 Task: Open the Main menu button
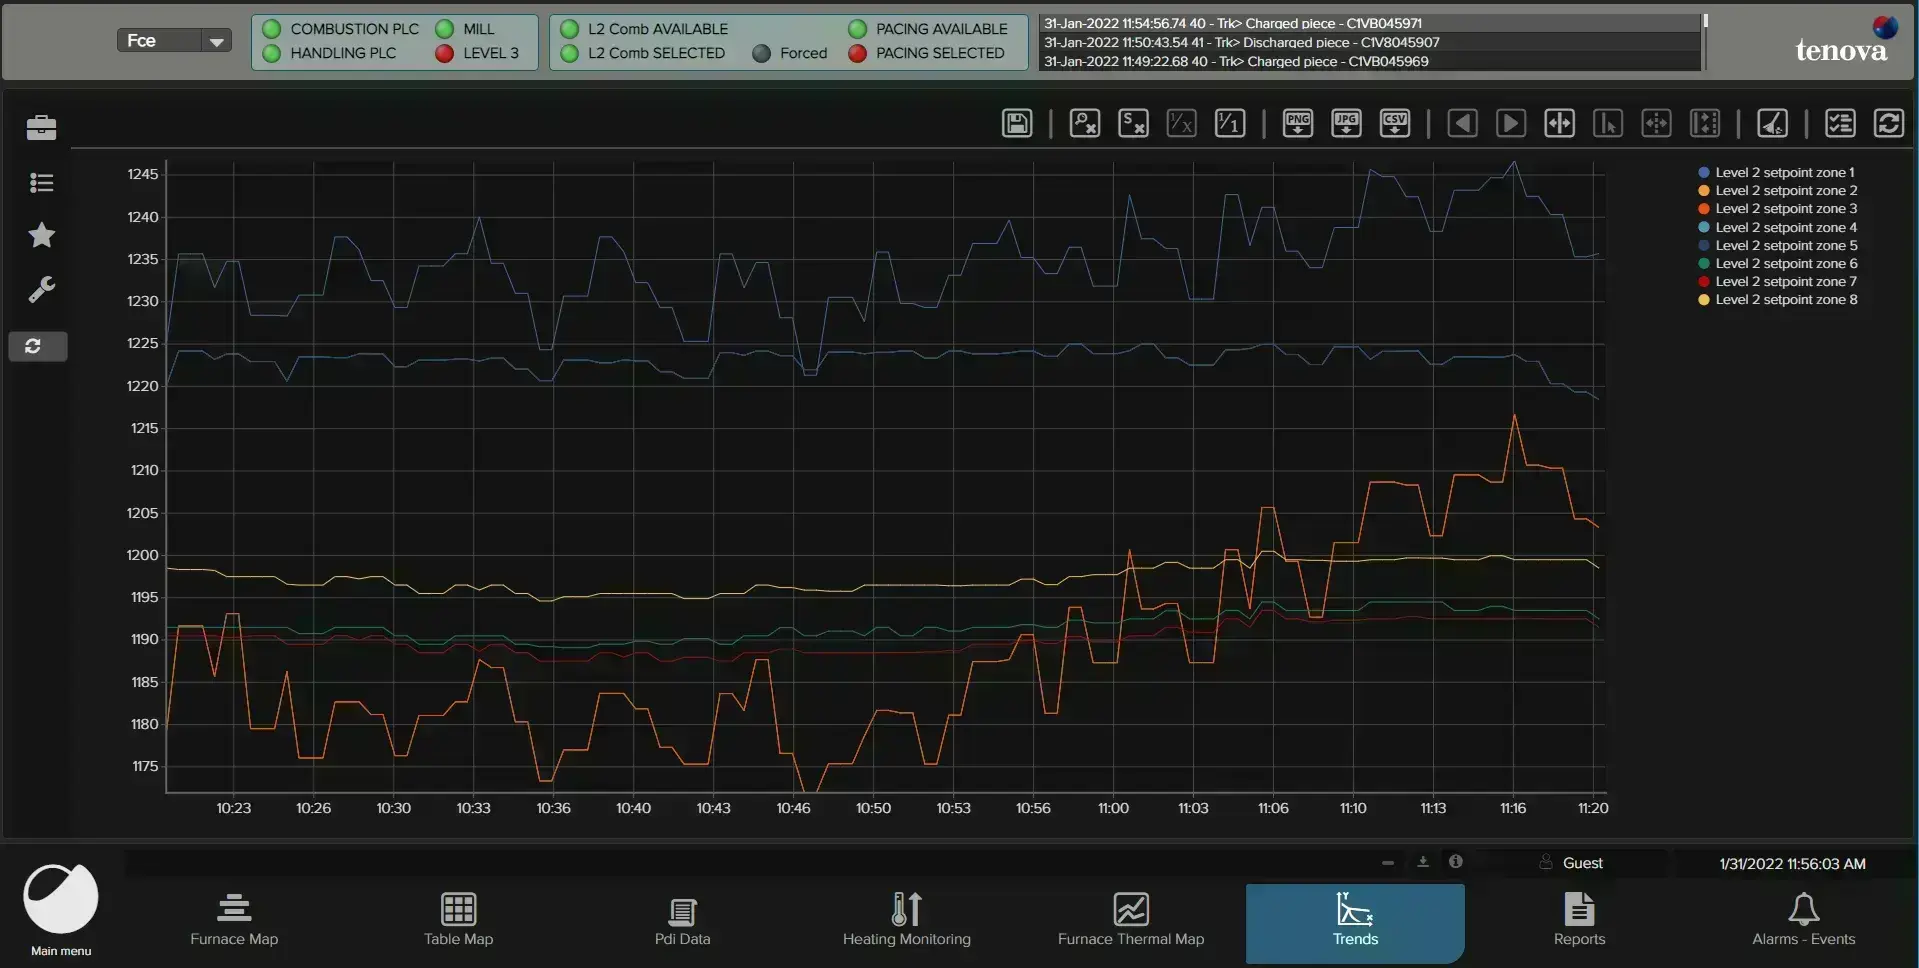(x=61, y=909)
